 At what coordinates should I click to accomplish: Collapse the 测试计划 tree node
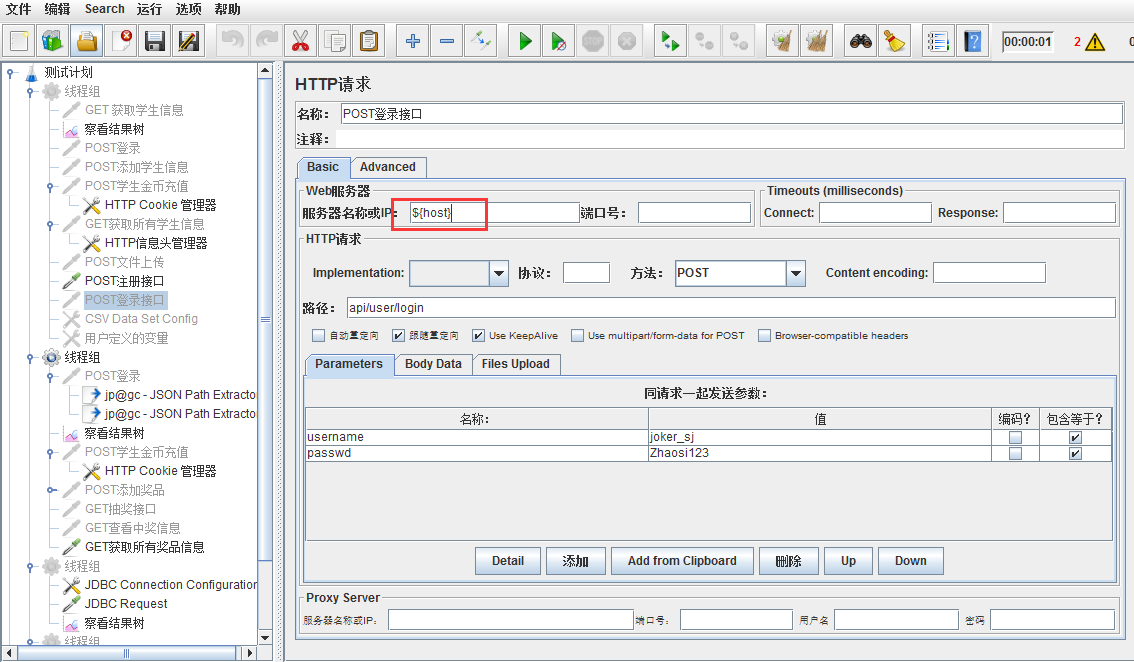tap(10, 72)
